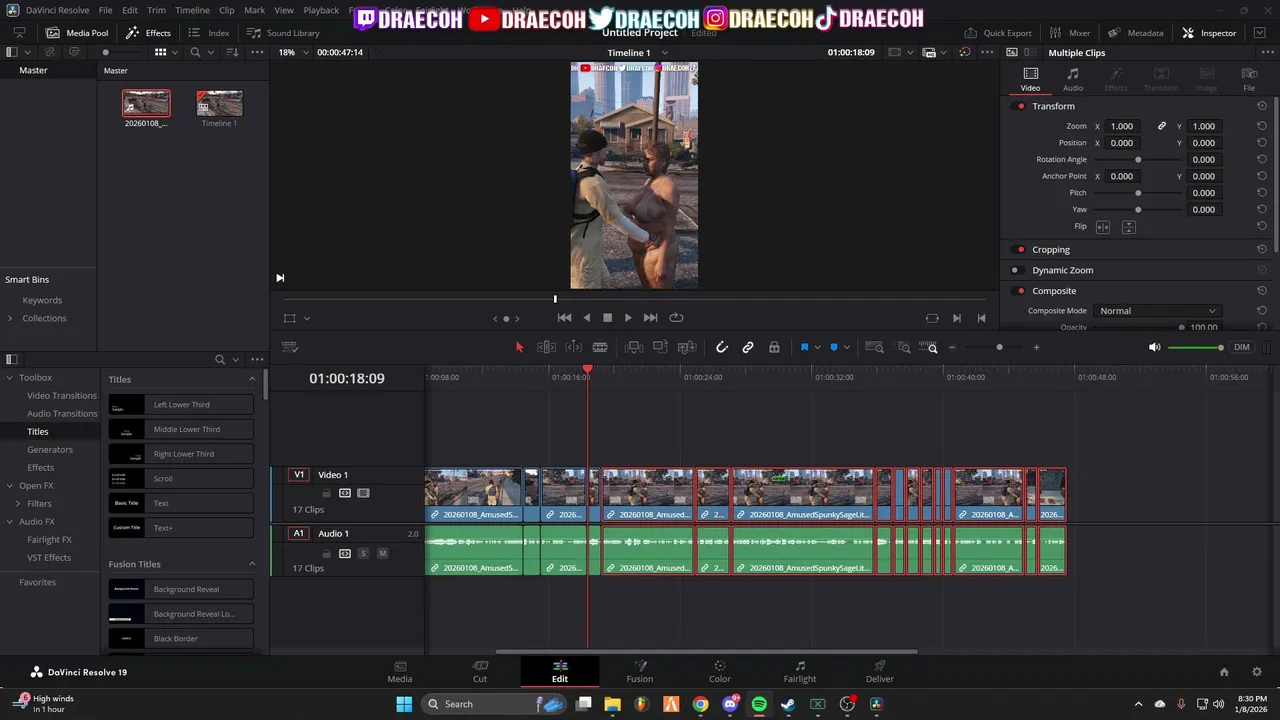Toggle Loop playback icon
This screenshot has height=720, width=1280.
[676, 318]
